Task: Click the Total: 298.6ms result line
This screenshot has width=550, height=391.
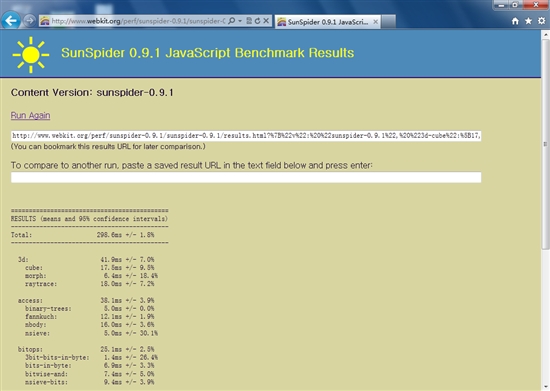Action: pos(82,235)
